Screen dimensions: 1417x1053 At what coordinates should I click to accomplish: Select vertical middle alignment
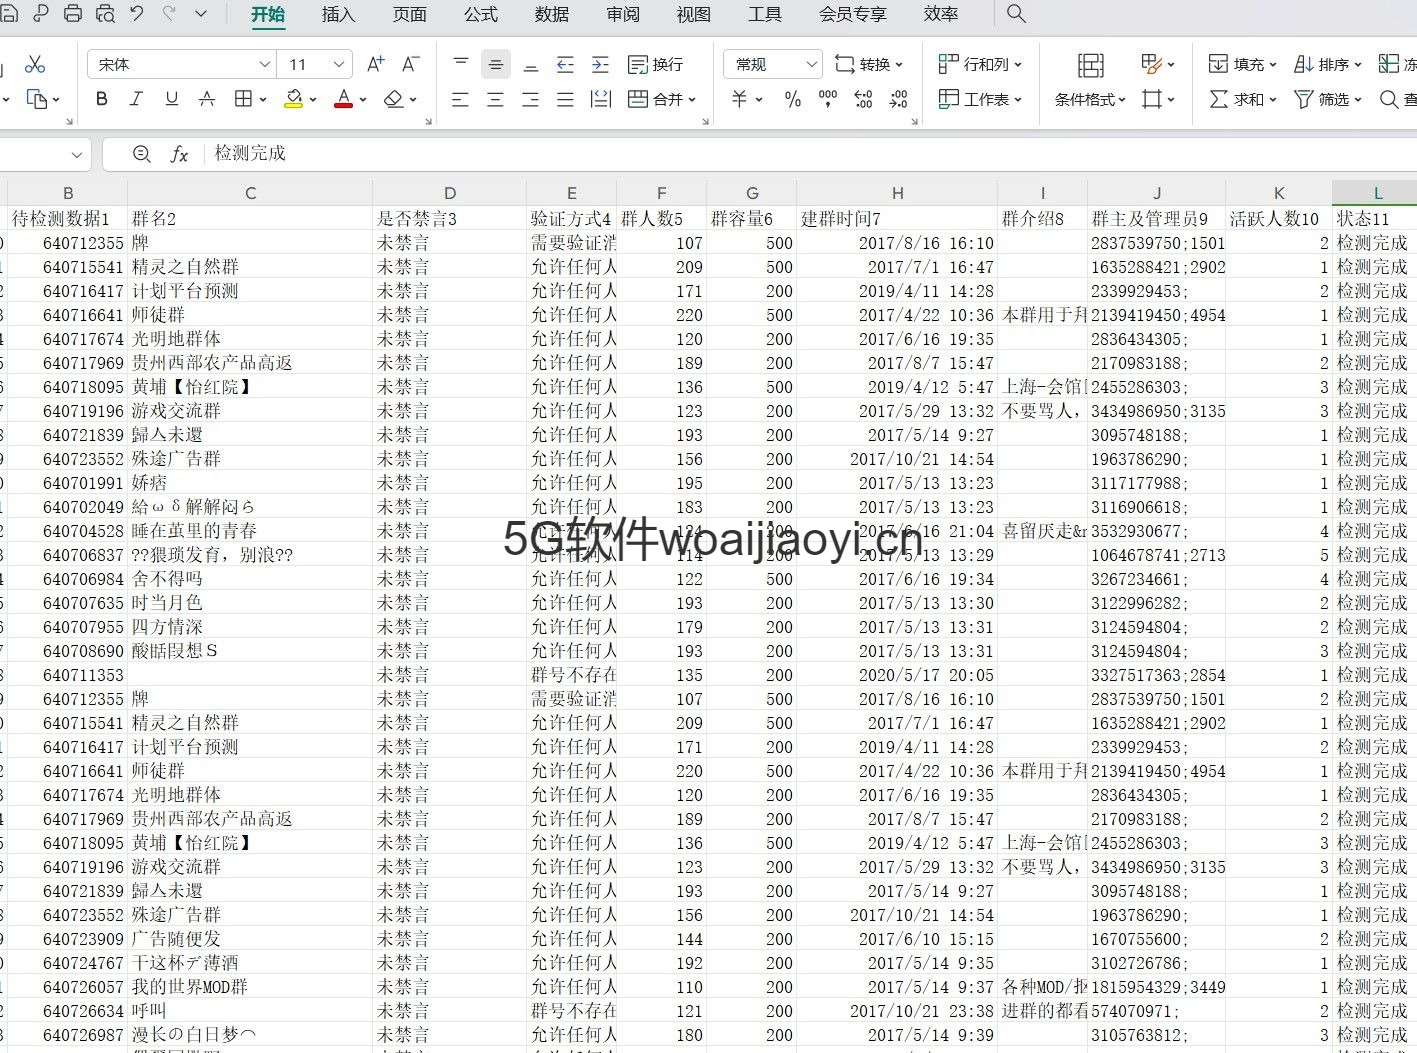pyautogui.click(x=495, y=64)
